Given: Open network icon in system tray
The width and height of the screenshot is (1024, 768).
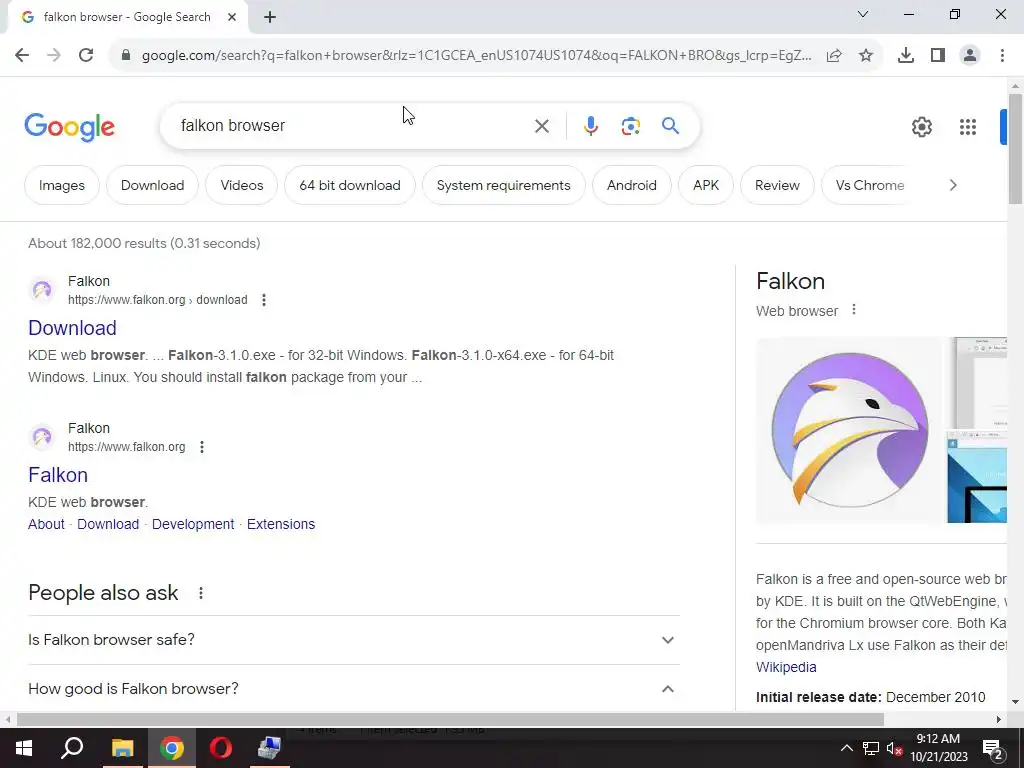Looking at the screenshot, I should [x=871, y=748].
